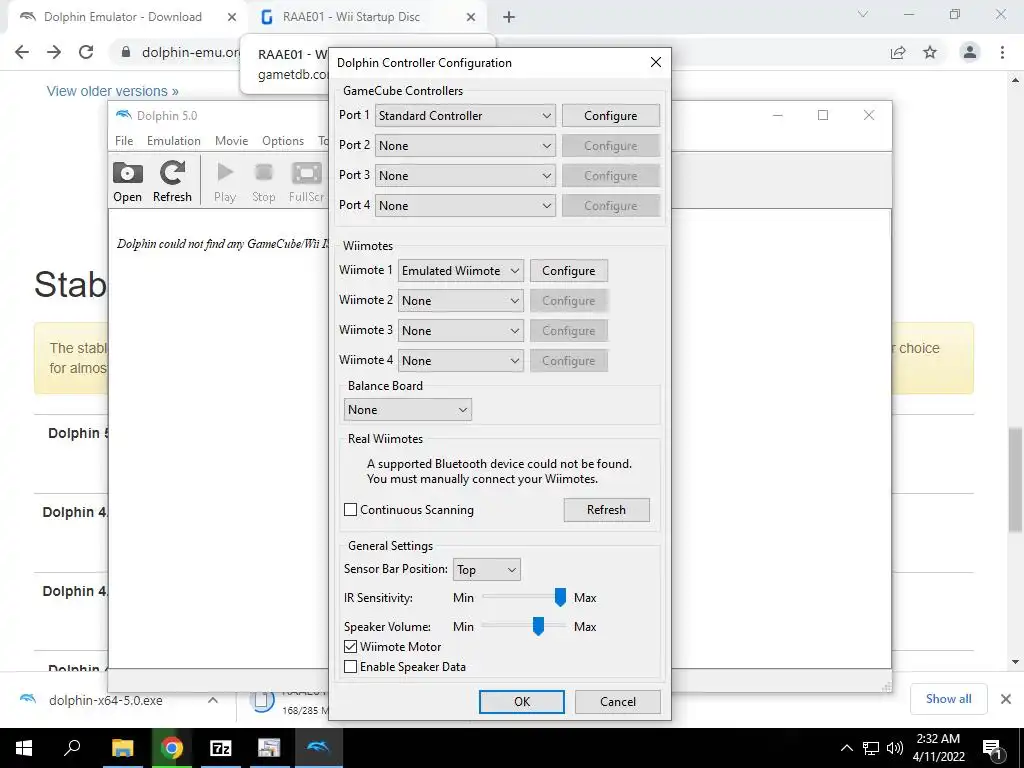1024x768 pixels.
Task: Open Windows Start menu
Action: (x=24, y=748)
